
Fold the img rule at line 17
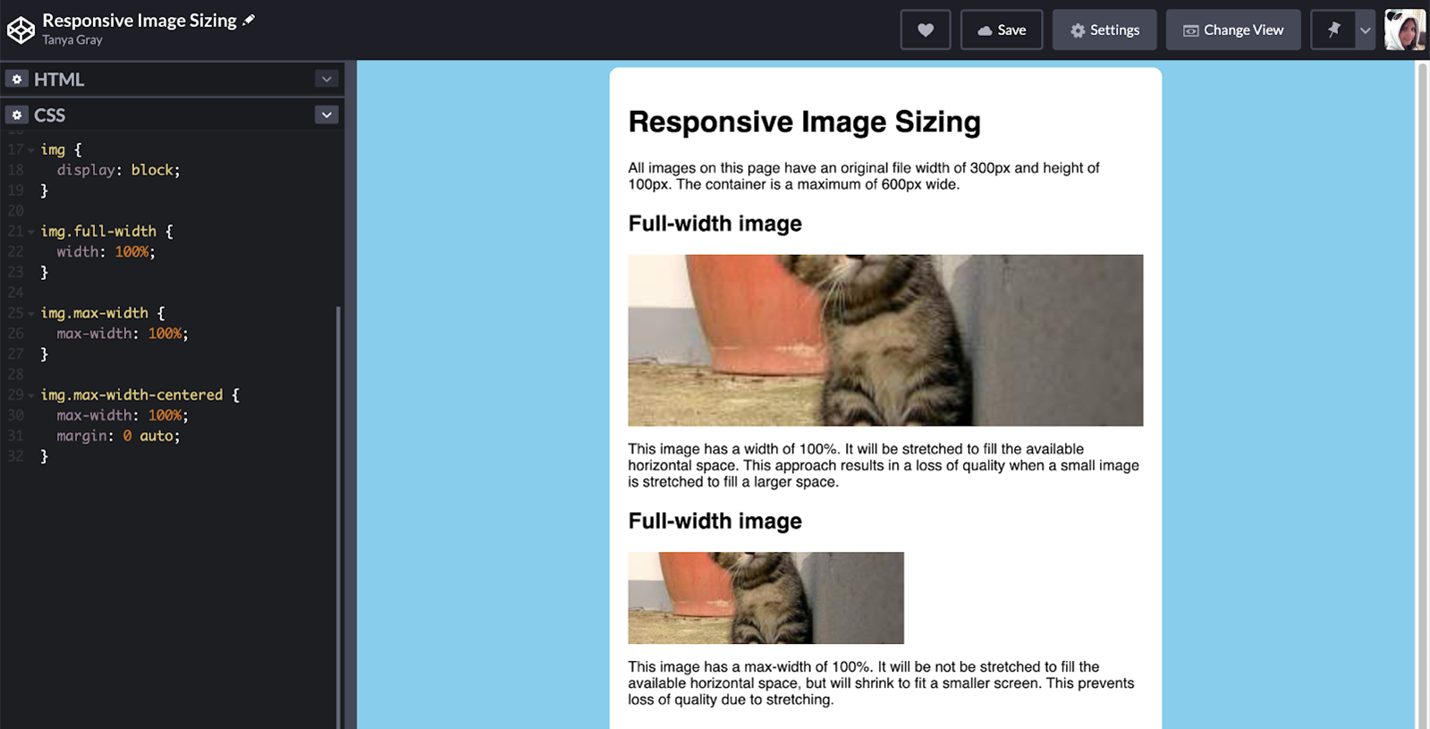[x=31, y=150]
